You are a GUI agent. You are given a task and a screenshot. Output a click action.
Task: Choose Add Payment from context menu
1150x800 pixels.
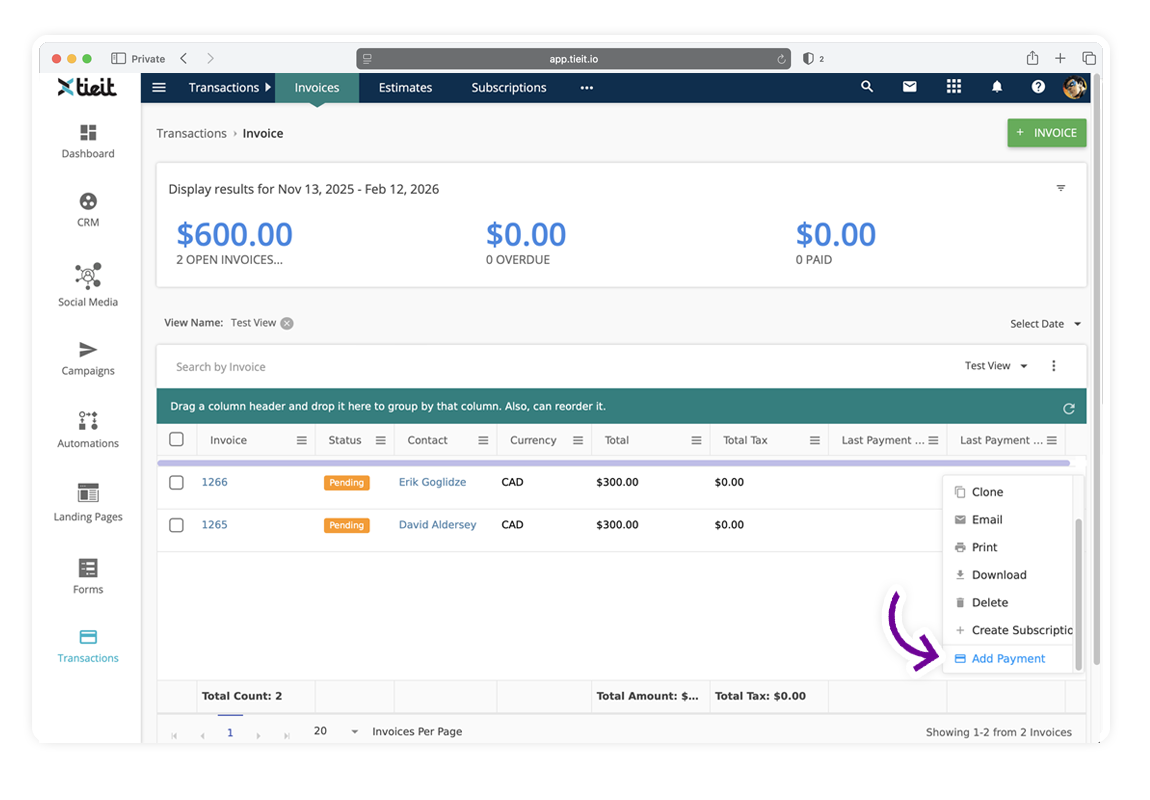[x=1008, y=658]
